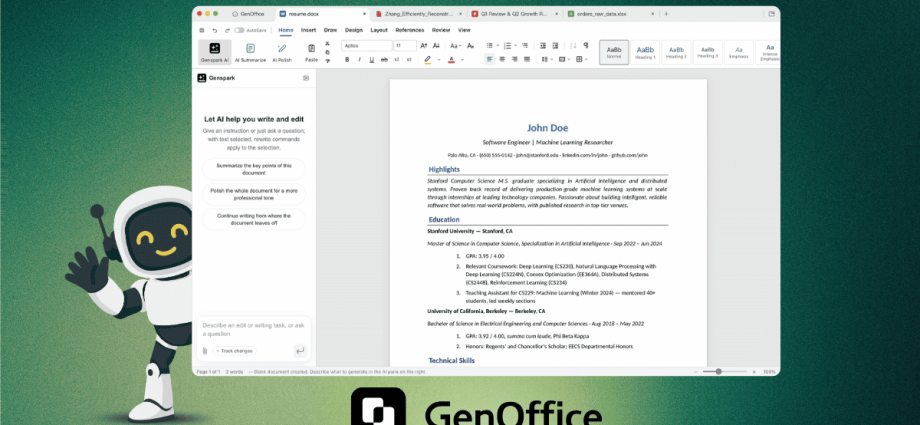Click the Genspark prompt input field
This screenshot has height=425, width=920.
[253, 329]
